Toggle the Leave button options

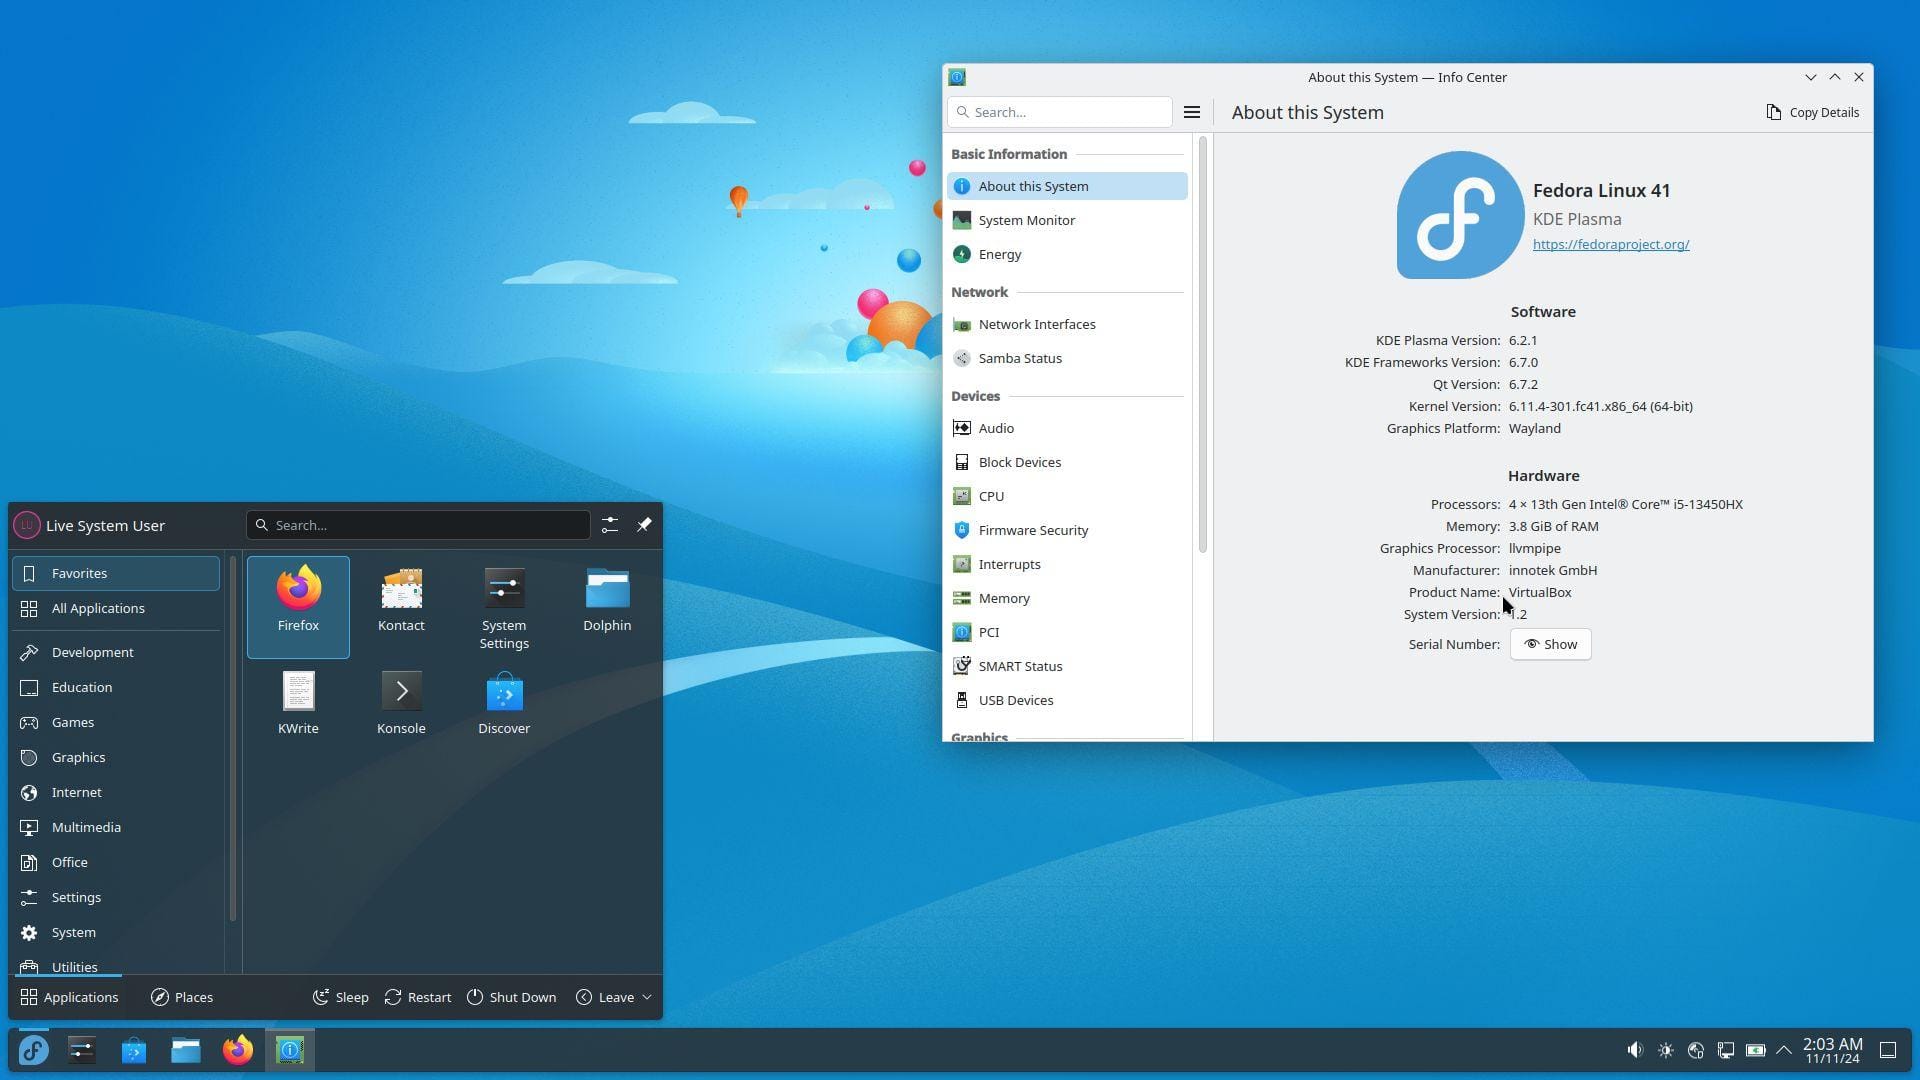coord(646,997)
